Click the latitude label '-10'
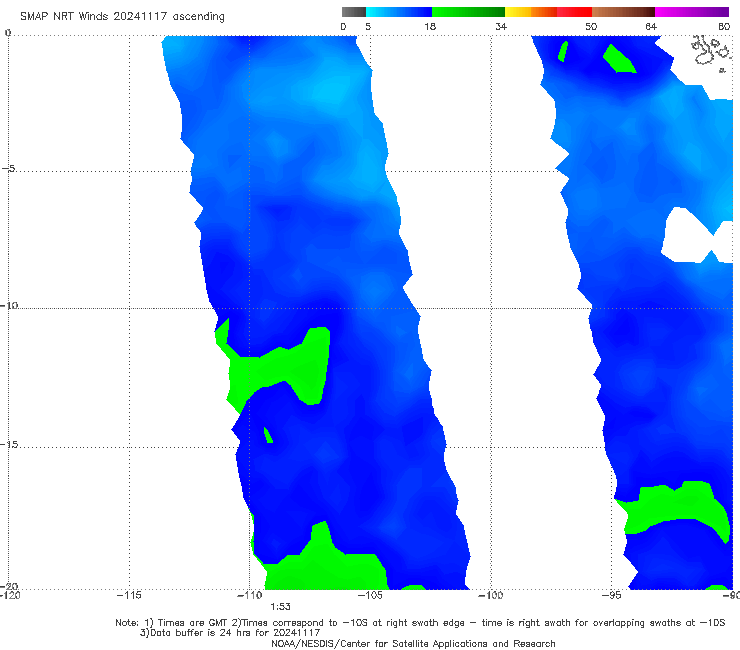The width and height of the screenshot is (740, 650). [9, 305]
